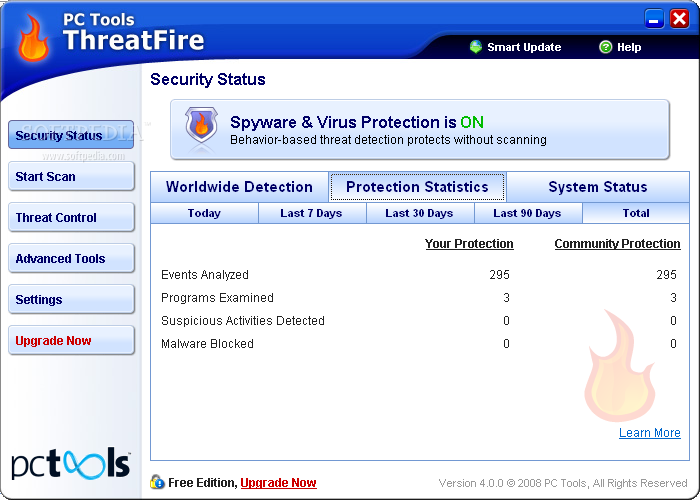Follow the Learn More link
The width and height of the screenshot is (700, 500).
point(649,433)
